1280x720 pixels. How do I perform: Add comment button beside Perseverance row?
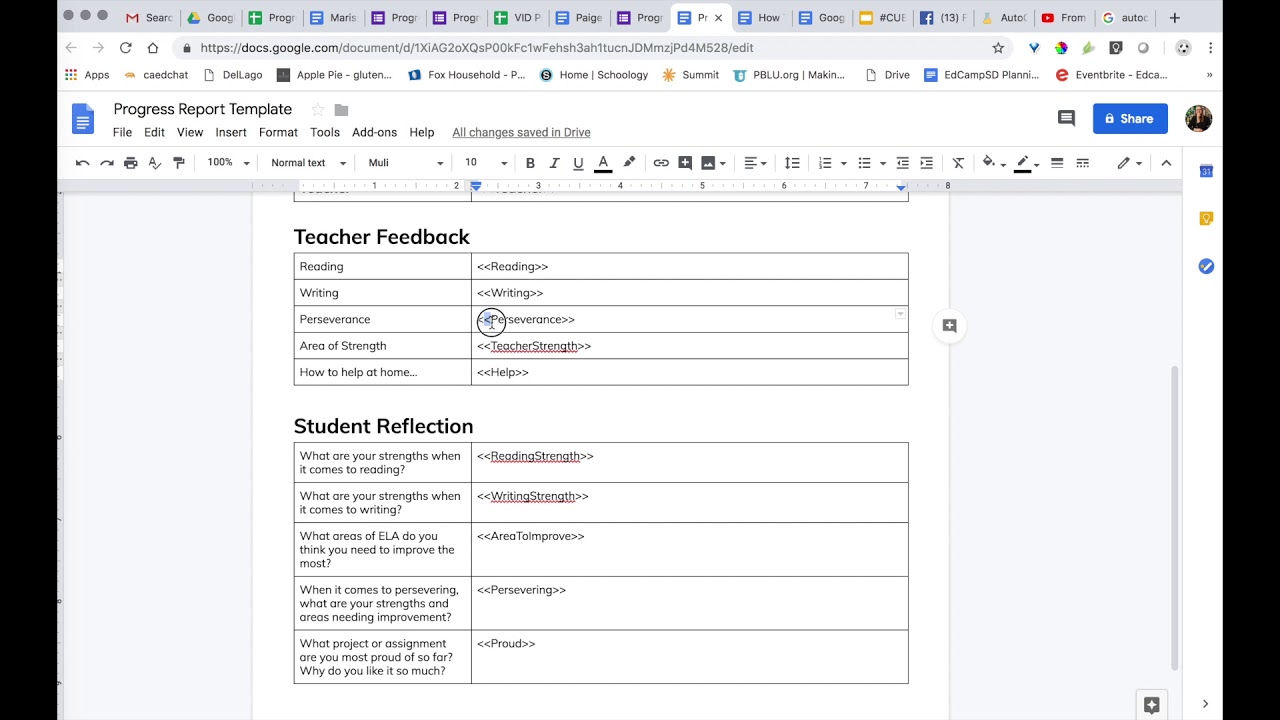(949, 326)
